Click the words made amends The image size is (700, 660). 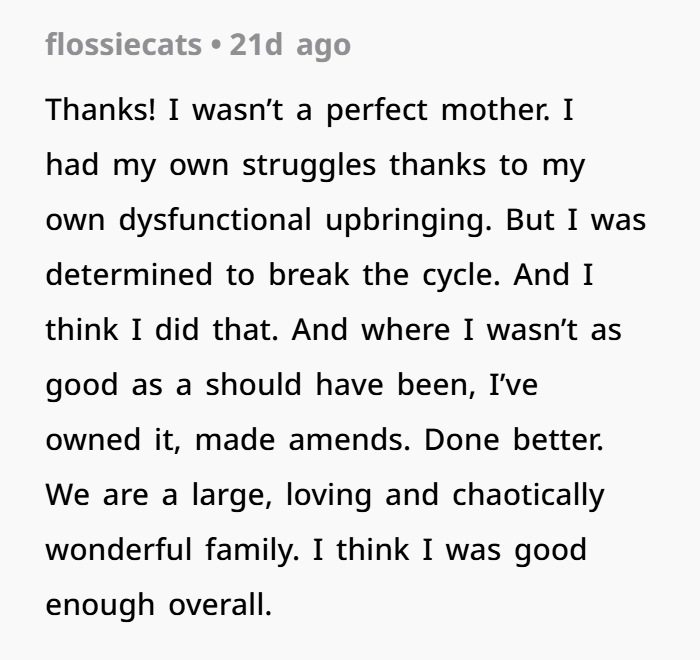pos(303,440)
